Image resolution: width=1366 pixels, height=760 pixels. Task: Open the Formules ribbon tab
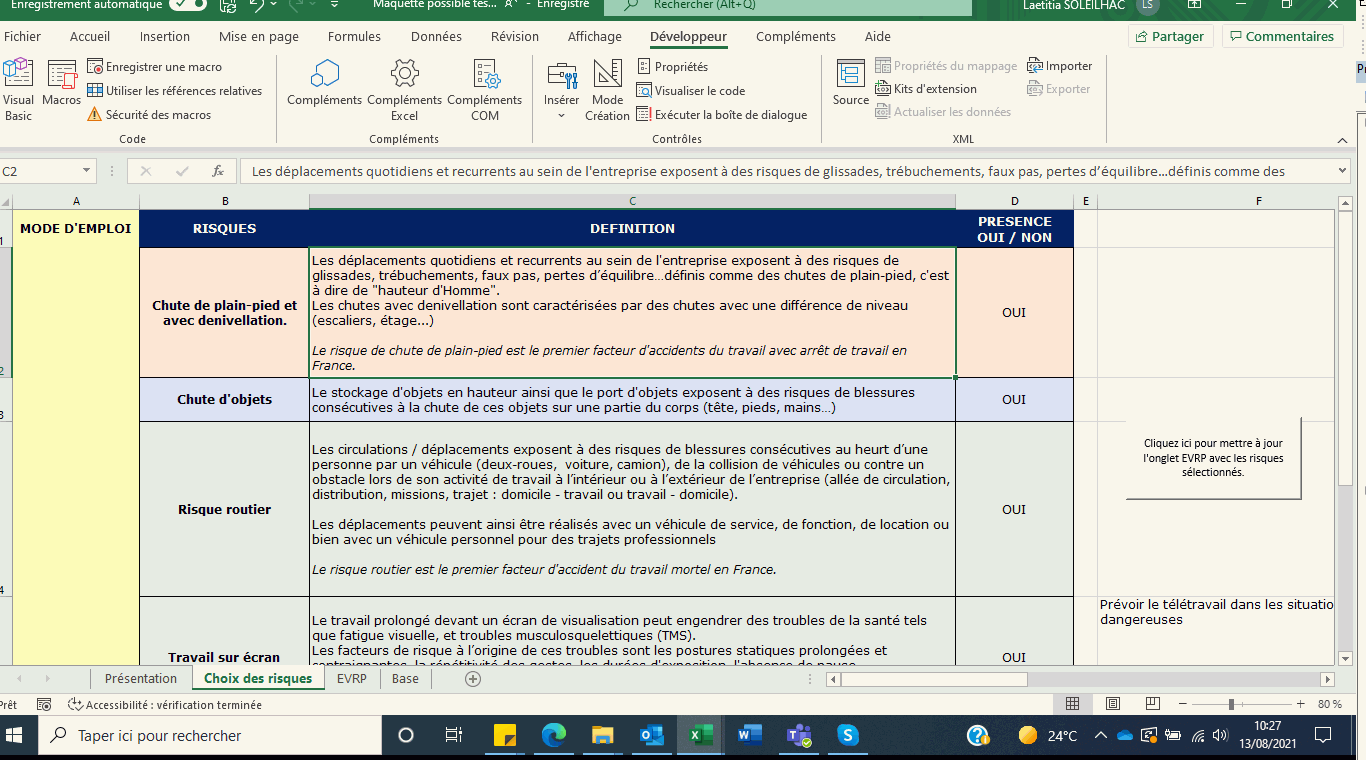(x=354, y=37)
